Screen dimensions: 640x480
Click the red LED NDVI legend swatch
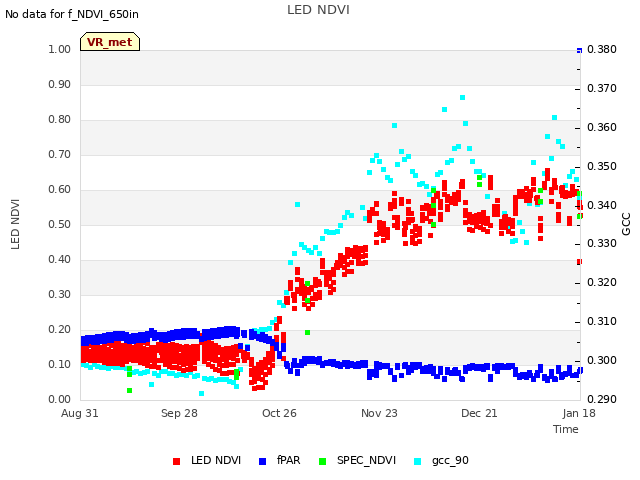click(176, 461)
